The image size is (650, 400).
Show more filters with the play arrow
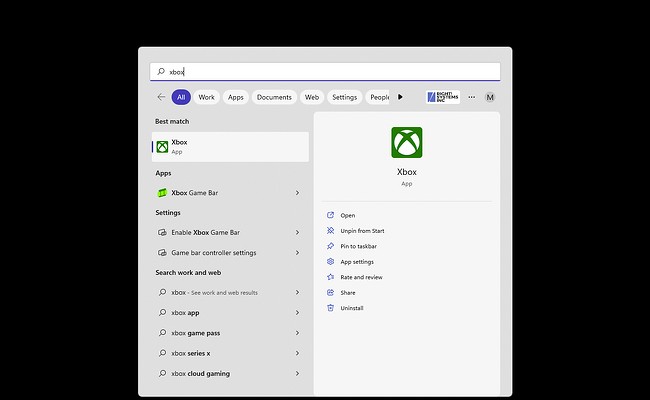(x=400, y=97)
